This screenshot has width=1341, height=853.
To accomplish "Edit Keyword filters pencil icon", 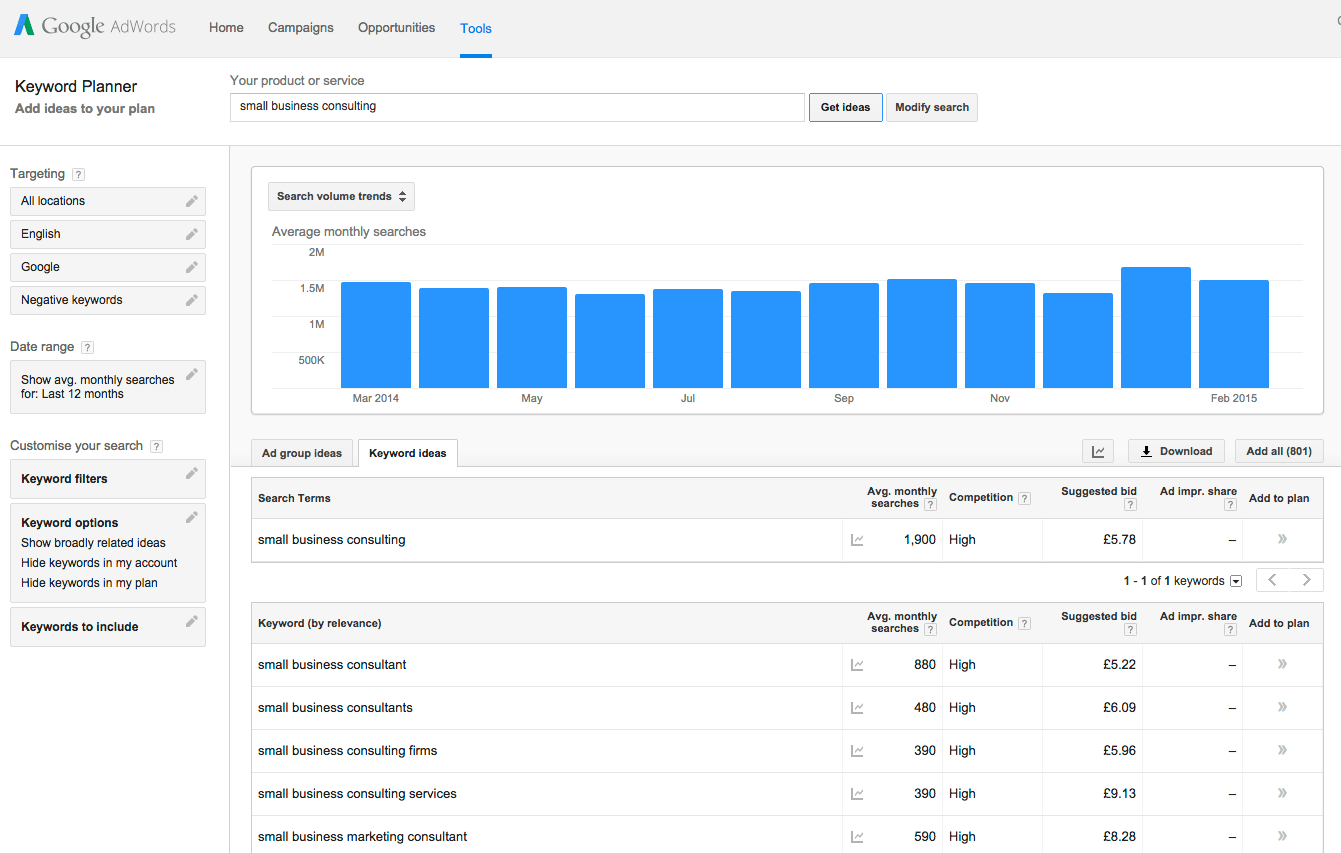I will tap(191, 473).
